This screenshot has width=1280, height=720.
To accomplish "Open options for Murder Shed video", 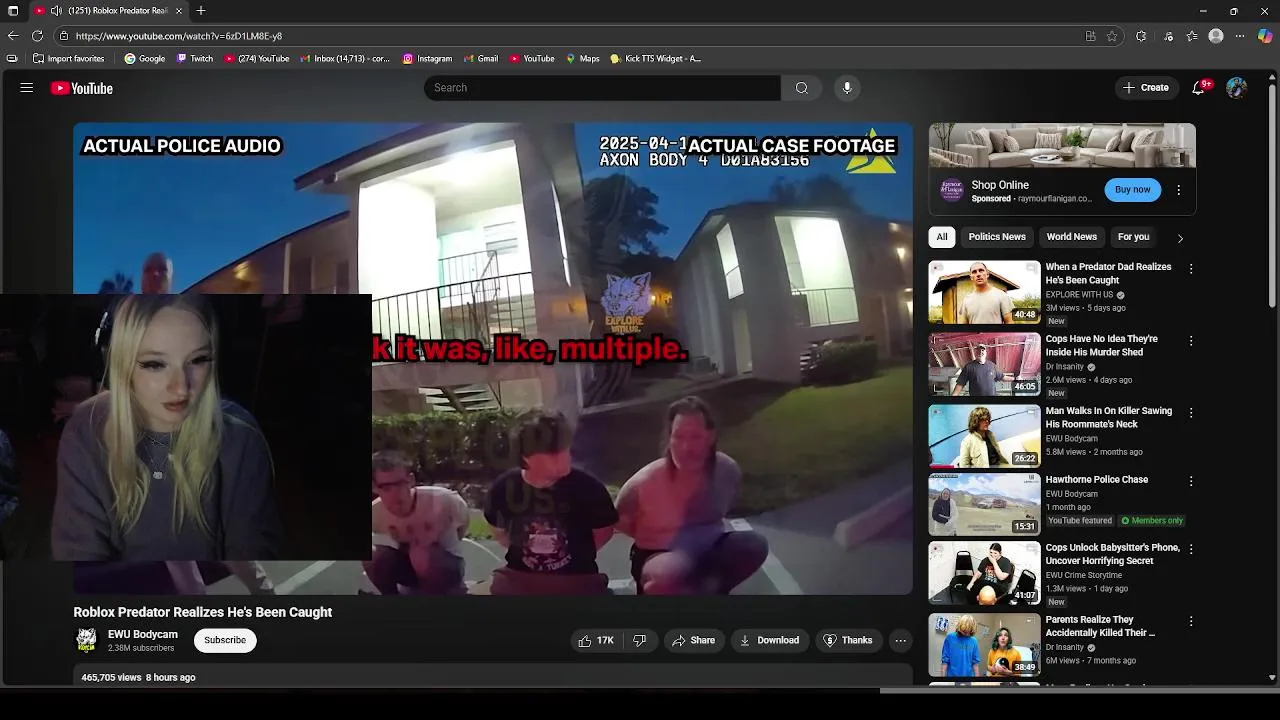I will tap(1191, 341).
